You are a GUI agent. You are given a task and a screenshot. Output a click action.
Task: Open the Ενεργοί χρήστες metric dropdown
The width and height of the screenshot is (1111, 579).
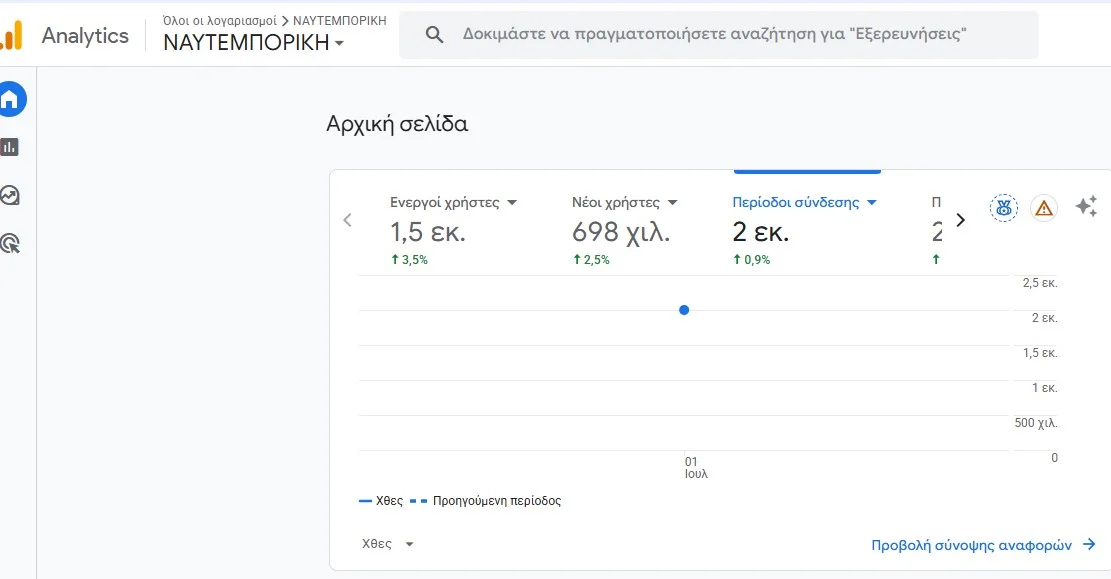tap(512, 203)
